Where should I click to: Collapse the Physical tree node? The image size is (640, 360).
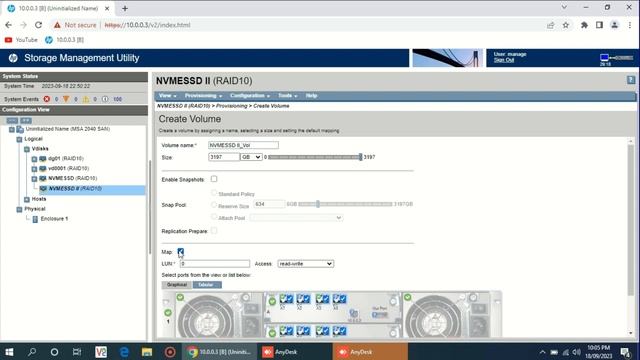[x=19, y=209]
